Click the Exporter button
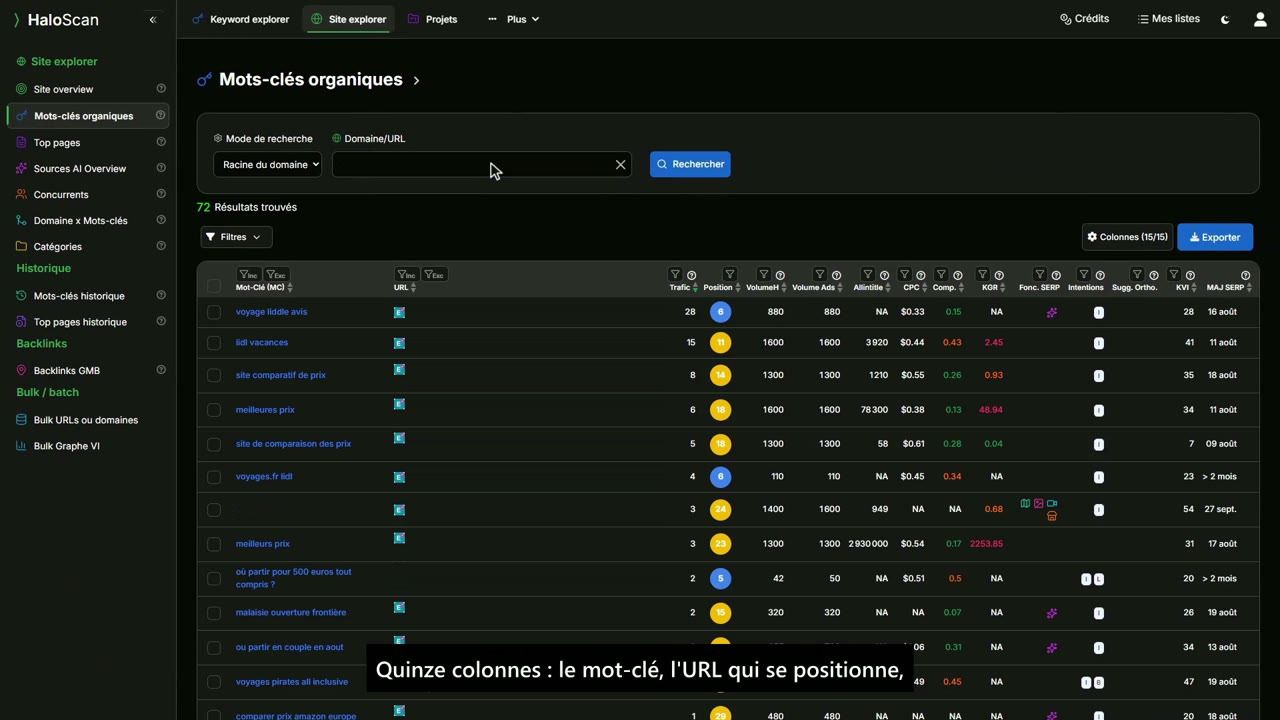The image size is (1280, 720). point(1215,237)
